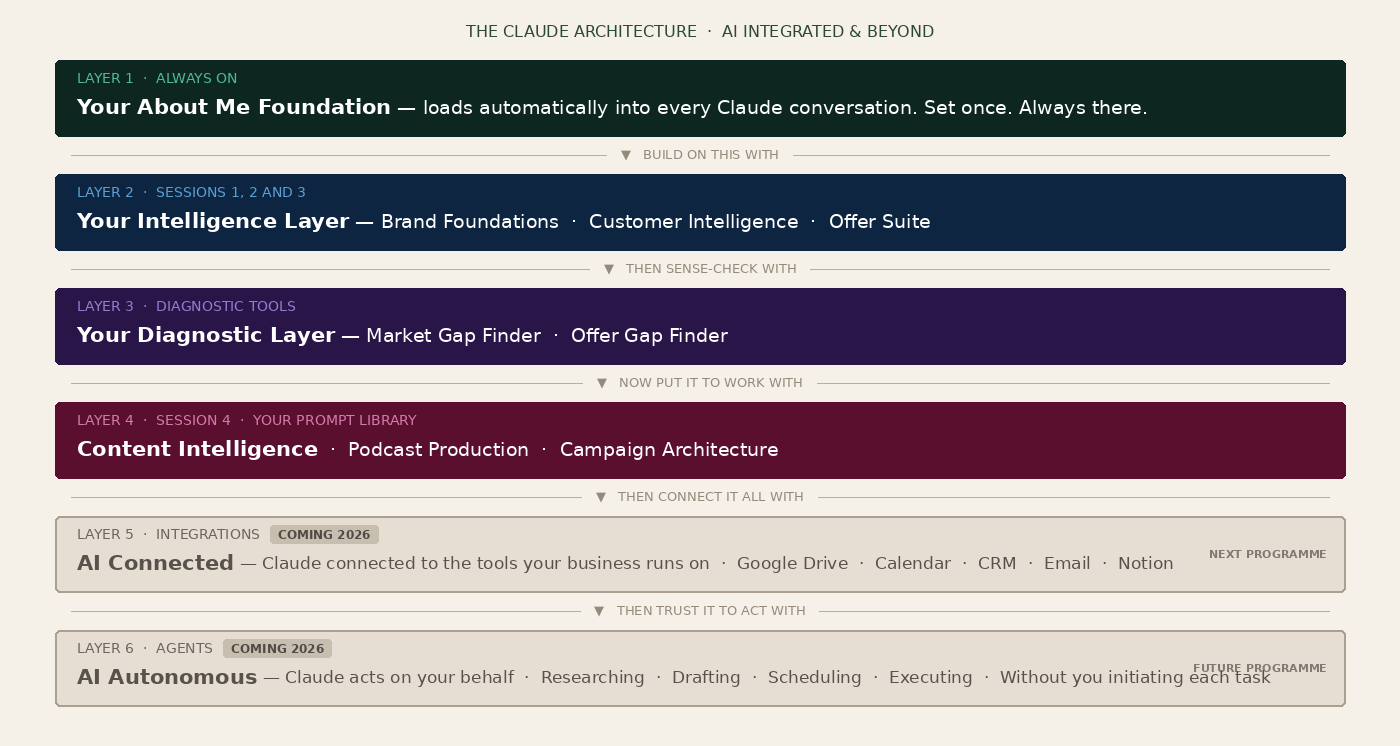The width and height of the screenshot is (1400, 746).
Task: Click the title "THE CLAUDE ARCHITECTURE"
Action: point(581,32)
